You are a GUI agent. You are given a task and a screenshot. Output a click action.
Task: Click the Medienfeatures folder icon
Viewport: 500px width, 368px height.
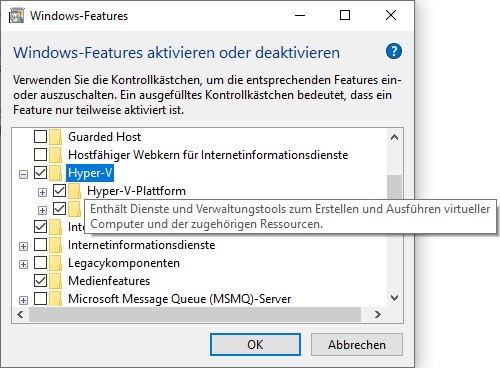(x=55, y=281)
